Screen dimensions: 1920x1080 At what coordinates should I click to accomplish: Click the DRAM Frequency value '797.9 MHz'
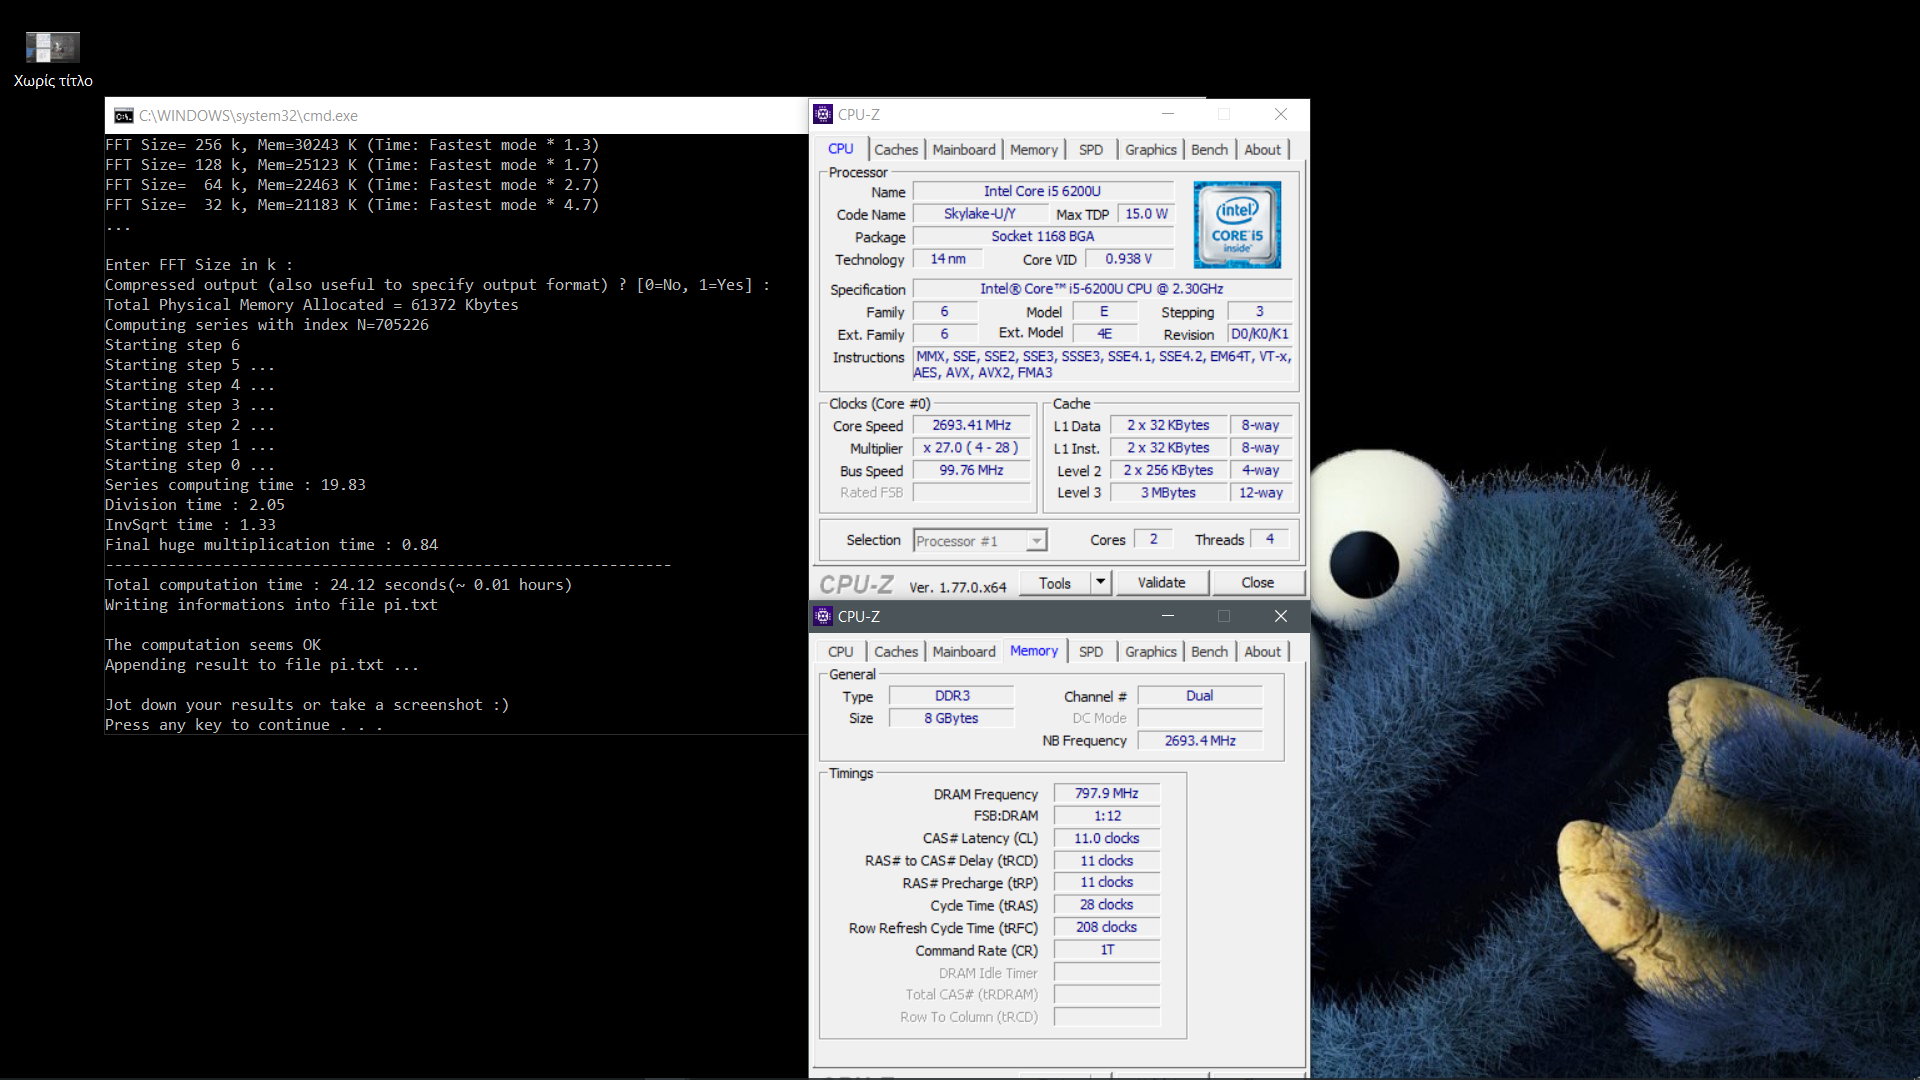[x=1107, y=794]
